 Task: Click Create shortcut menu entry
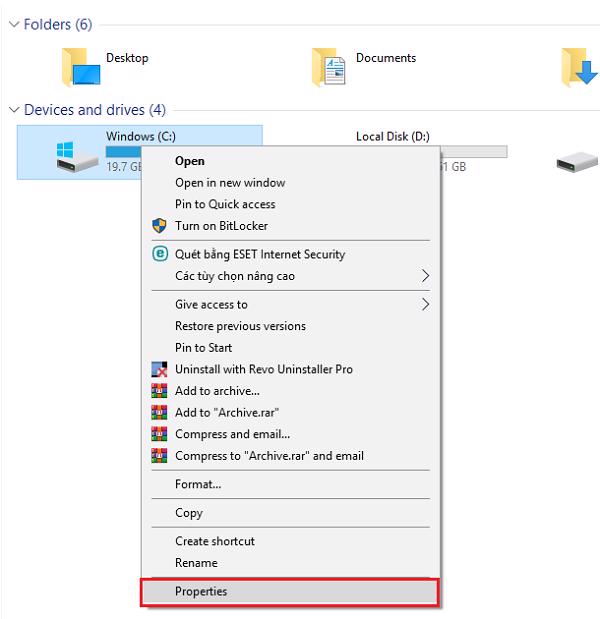(x=215, y=541)
